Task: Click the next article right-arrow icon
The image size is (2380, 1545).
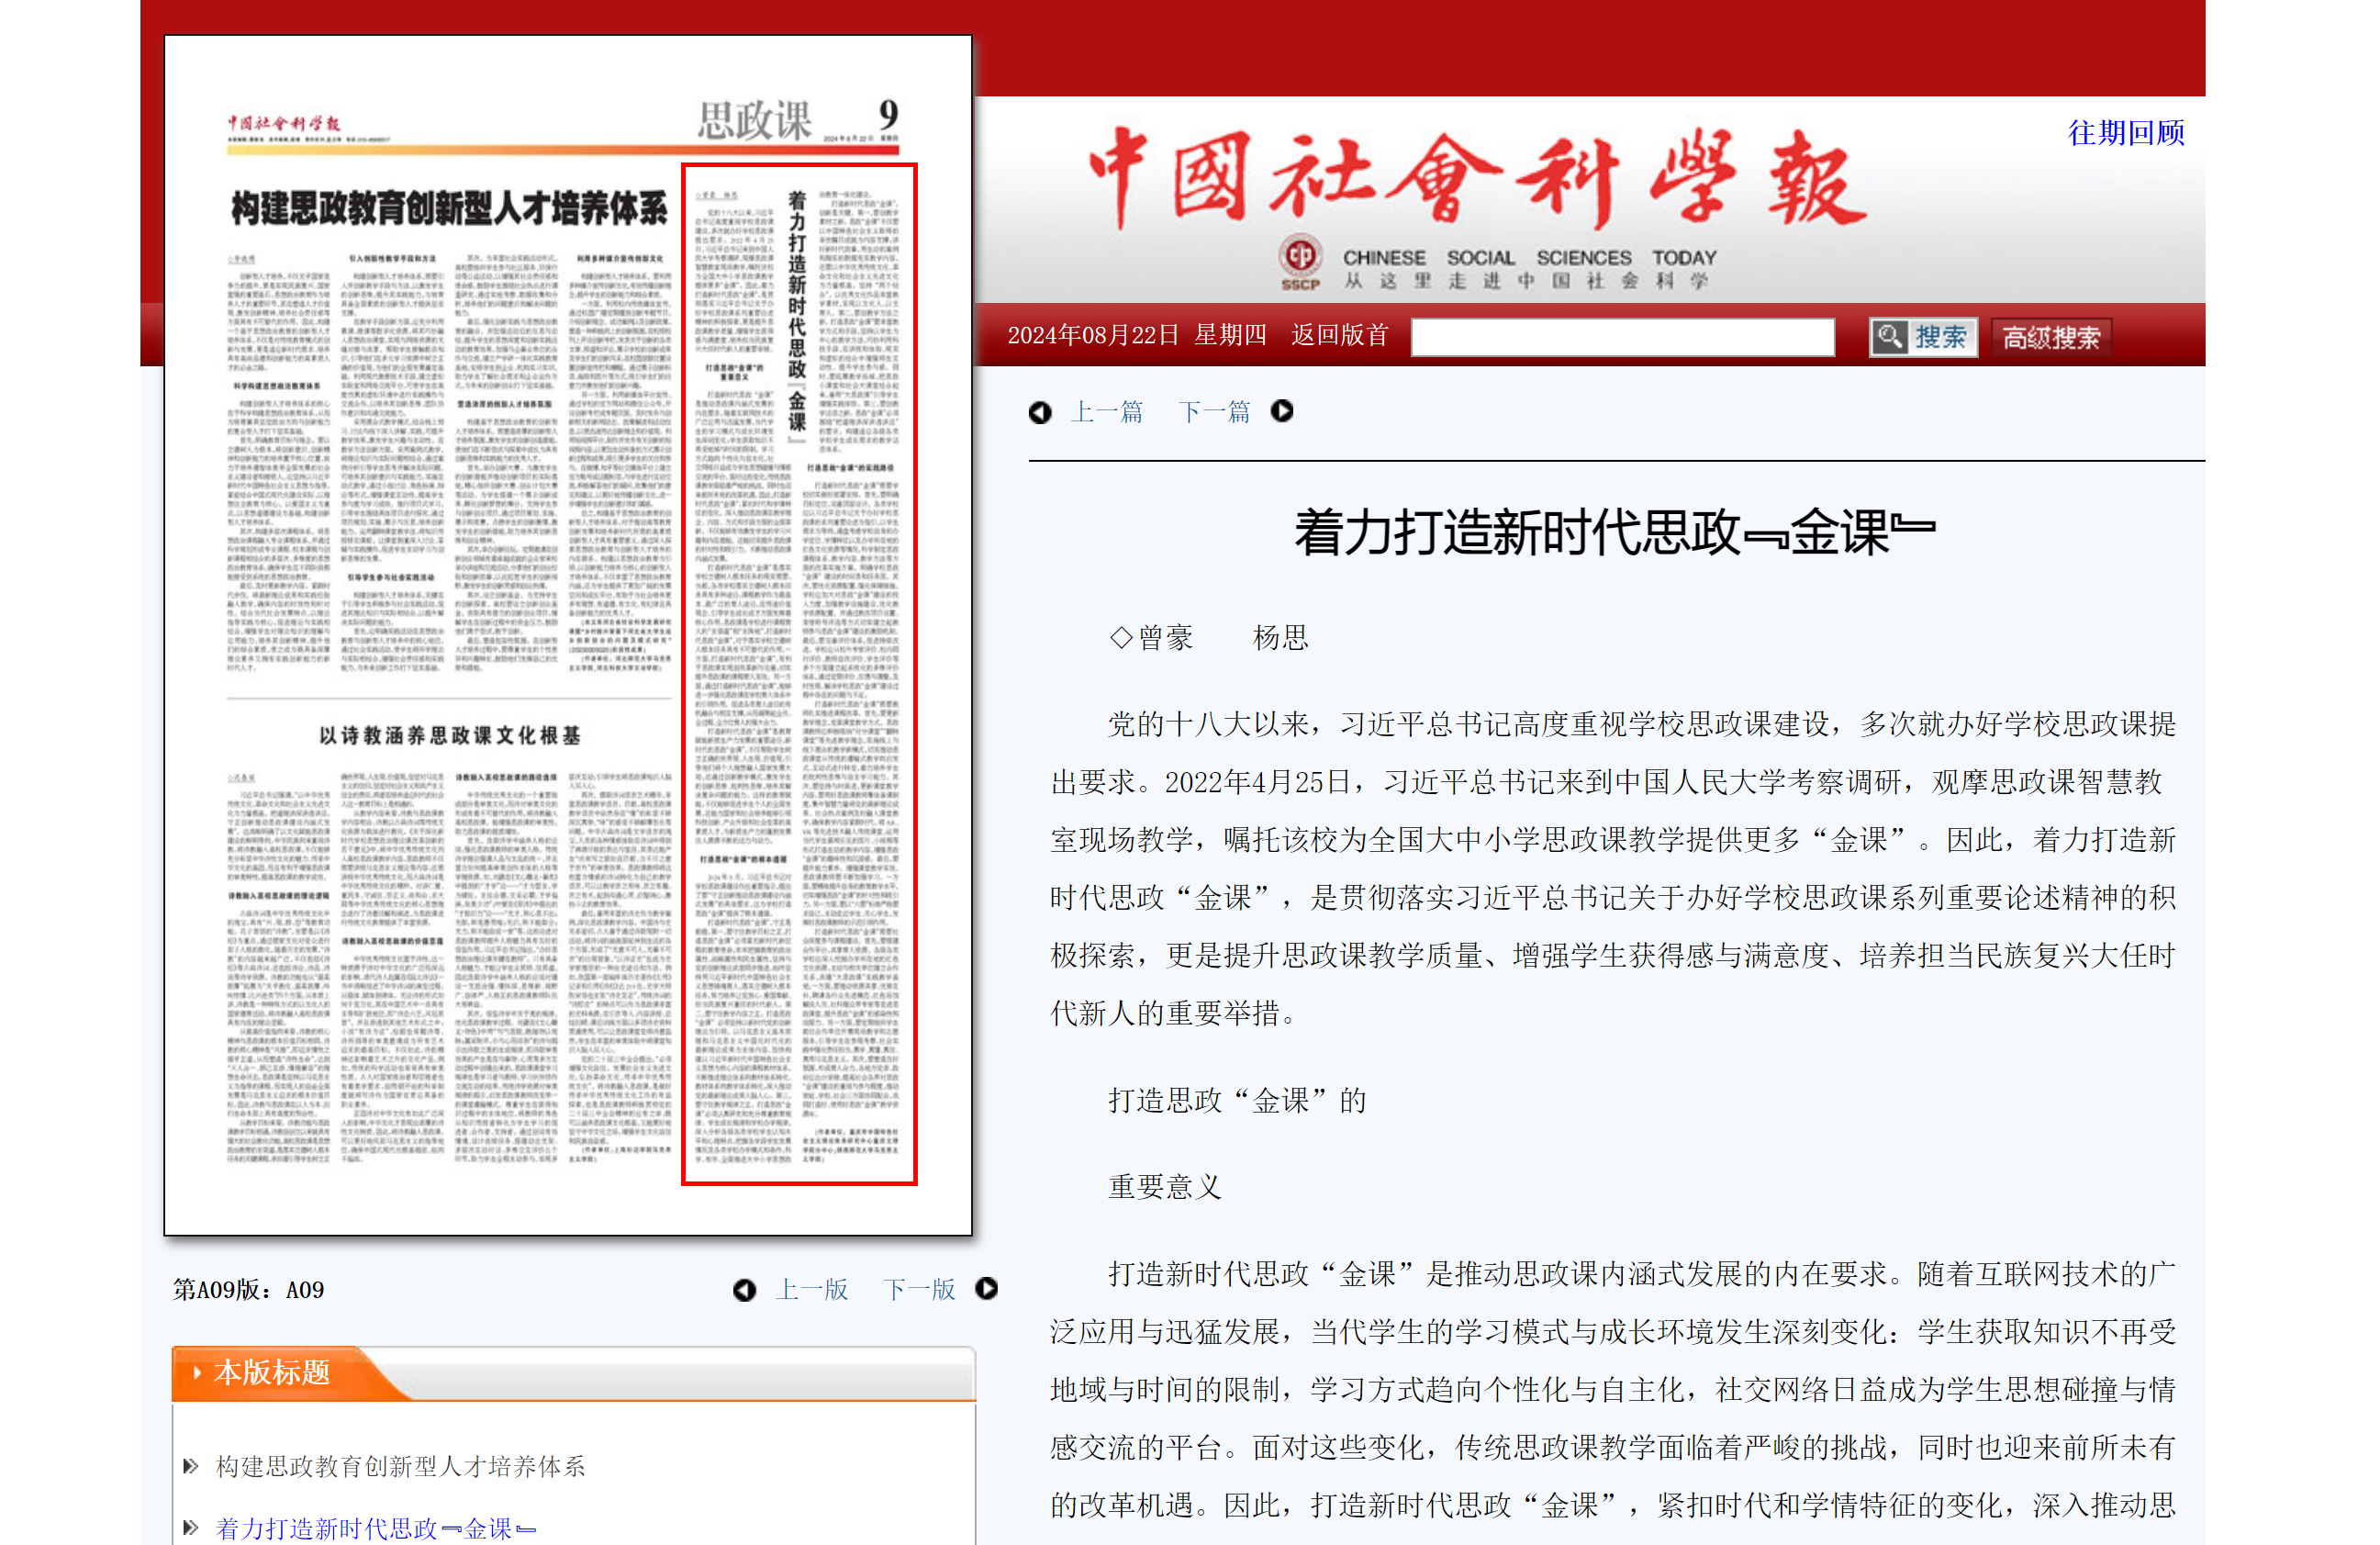Action: coord(1282,411)
